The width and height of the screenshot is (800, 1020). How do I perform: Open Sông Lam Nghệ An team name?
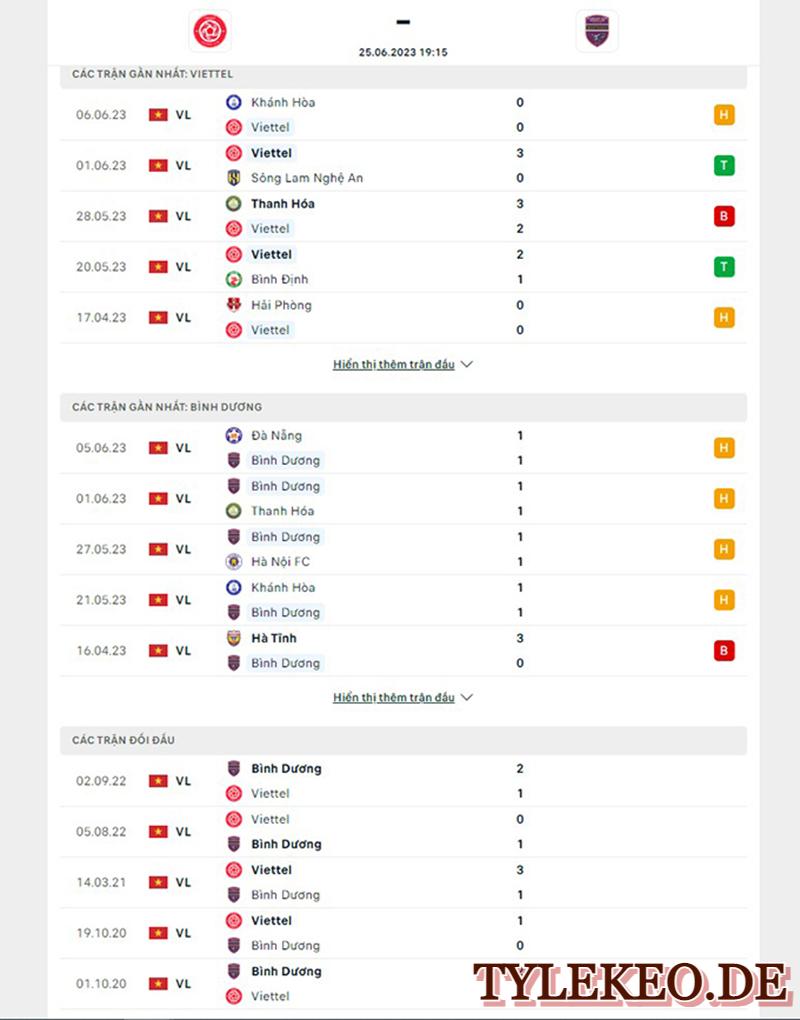tap(307, 178)
